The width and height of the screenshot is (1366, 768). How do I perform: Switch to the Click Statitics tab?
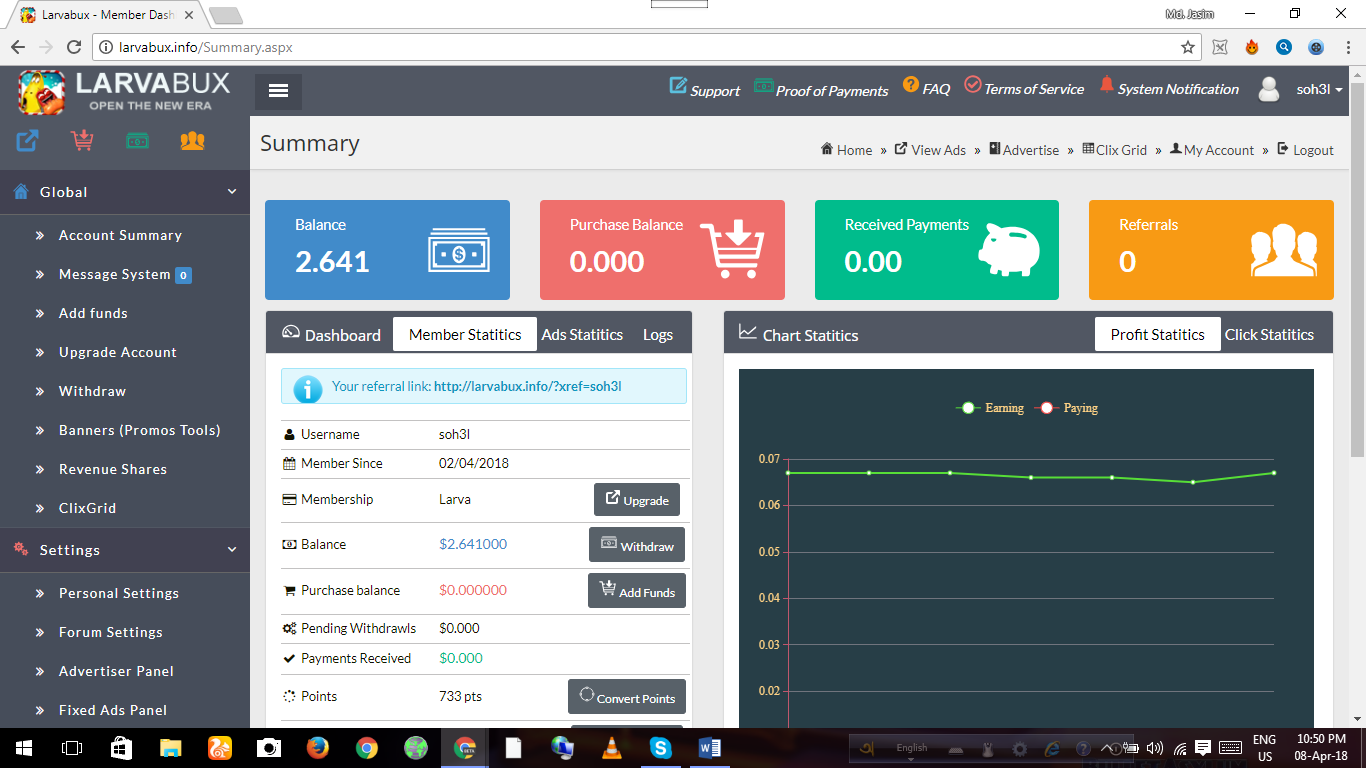point(1268,335)
